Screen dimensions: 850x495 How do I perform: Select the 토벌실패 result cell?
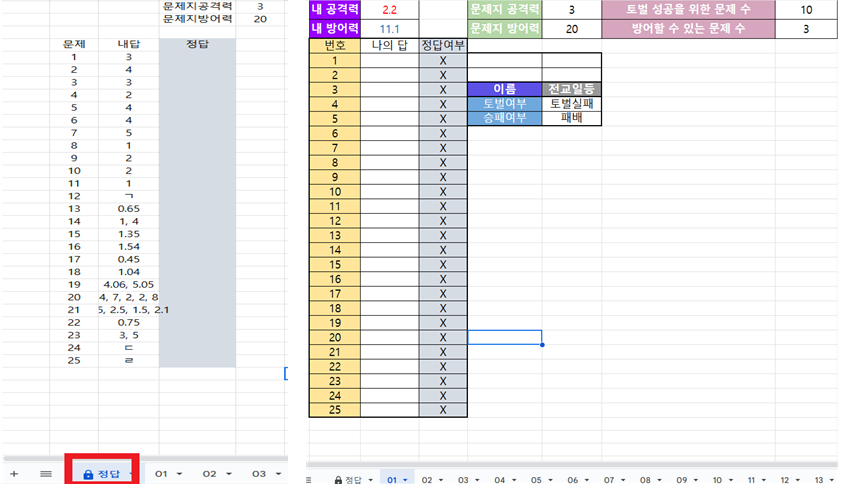pos(571,104)
